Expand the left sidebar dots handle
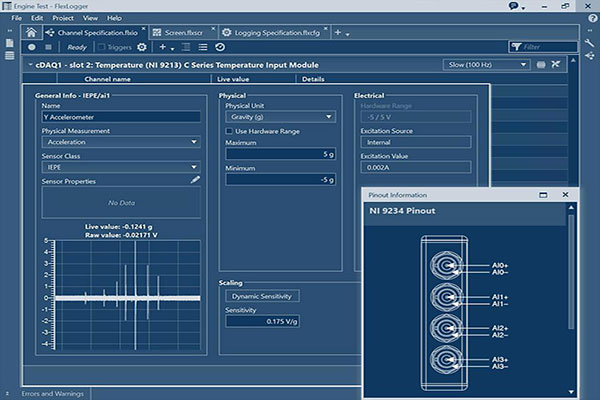 tap(10, 31)
